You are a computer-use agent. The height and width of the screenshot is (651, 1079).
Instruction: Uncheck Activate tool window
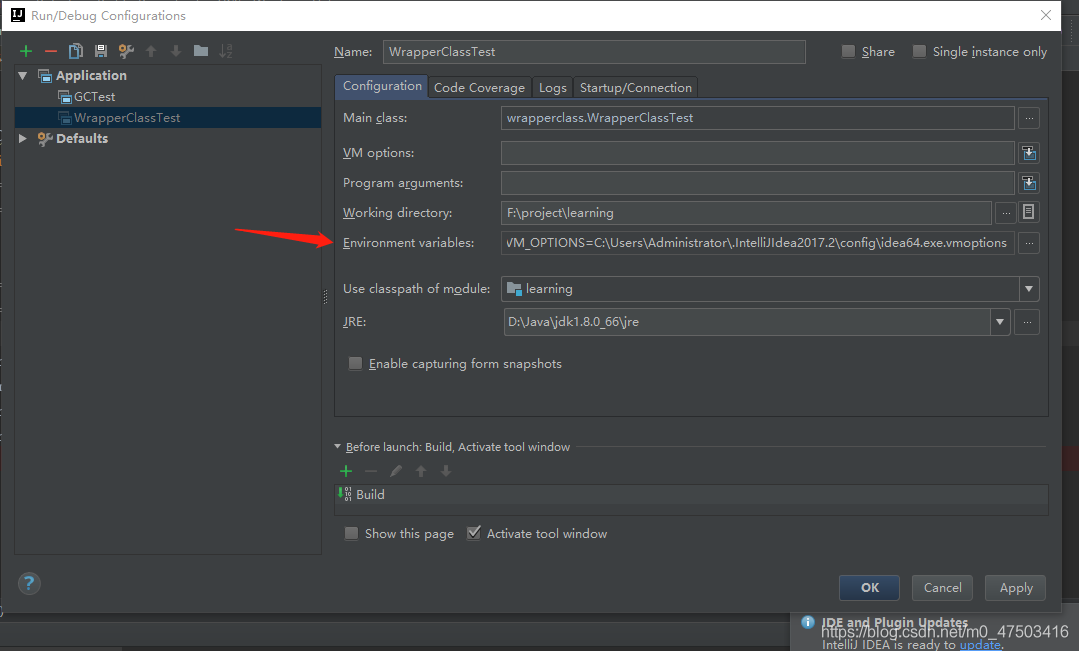point(473,533)
